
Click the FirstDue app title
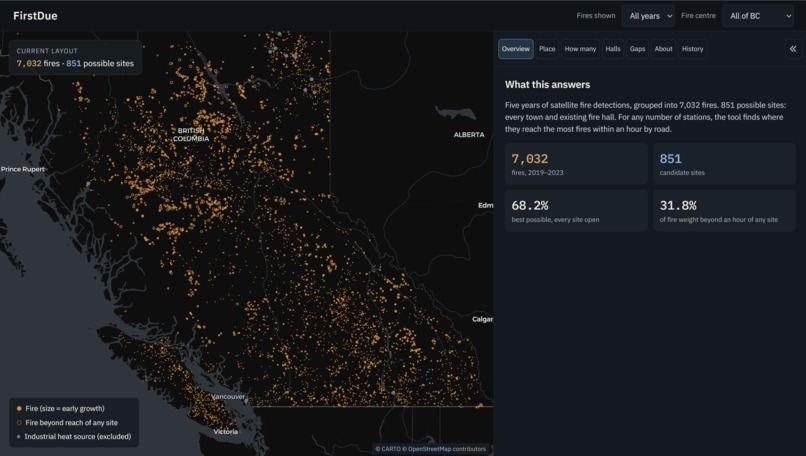coord(35,16)
